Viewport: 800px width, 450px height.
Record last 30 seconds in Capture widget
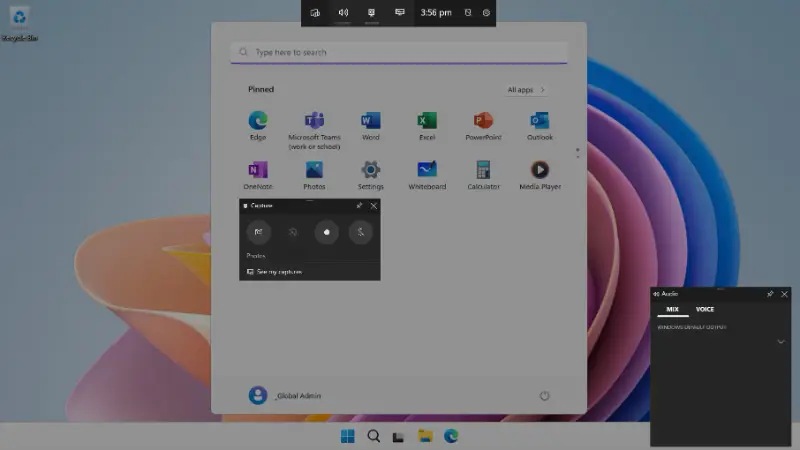[x=292, y=232]
